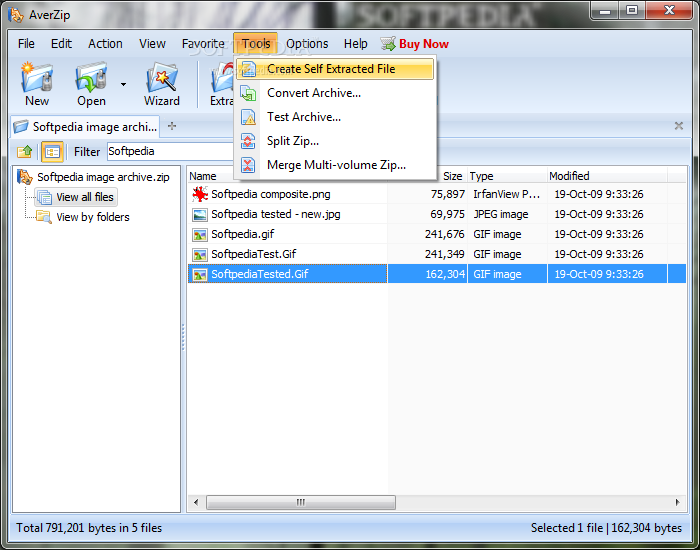The image size is (700, 550).
Task: Click the View all files icon
Action: 45,197
